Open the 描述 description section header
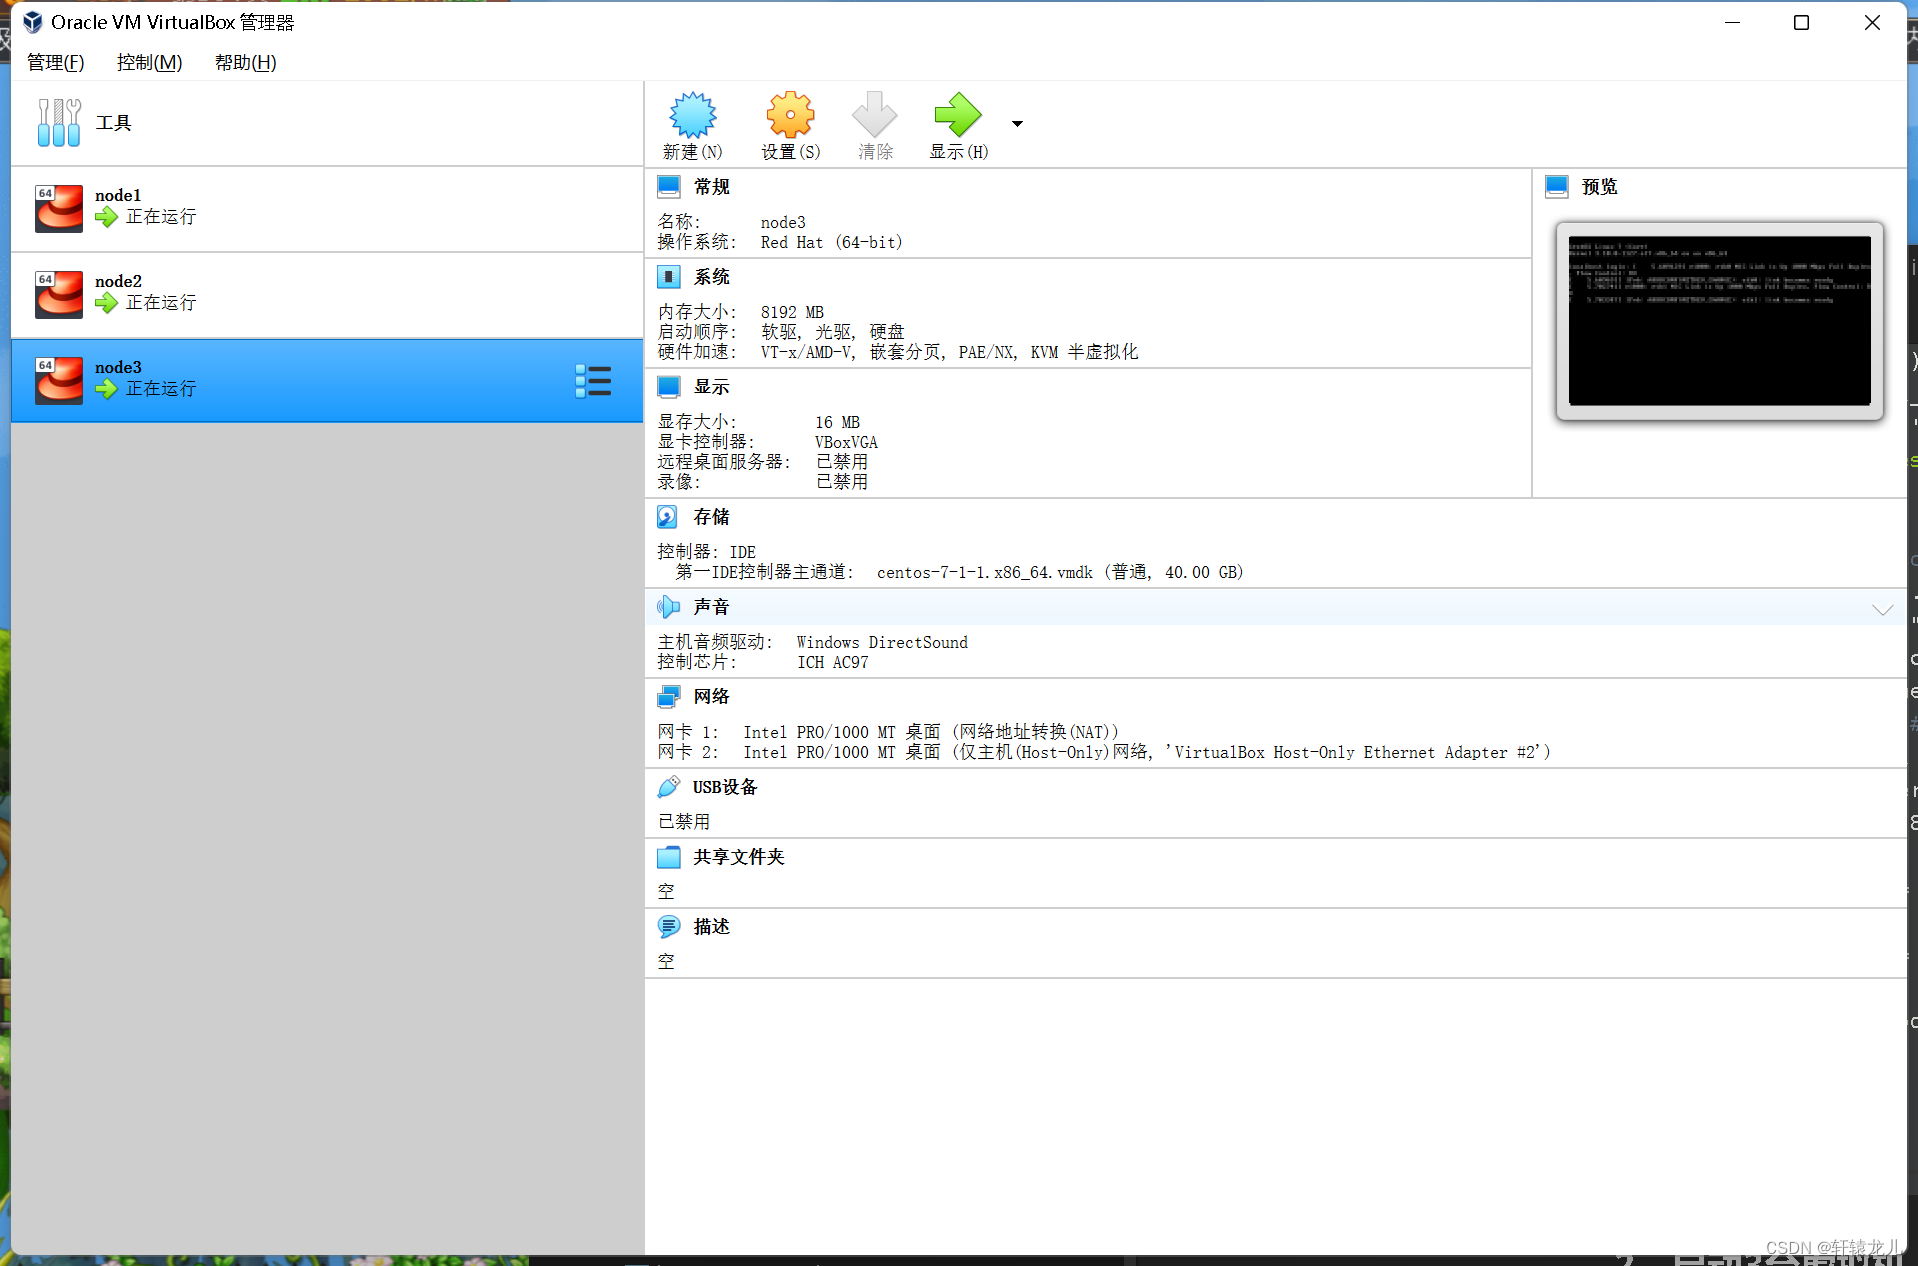1918x1266 pixels. pyautogui.click(x=712, y=927)
